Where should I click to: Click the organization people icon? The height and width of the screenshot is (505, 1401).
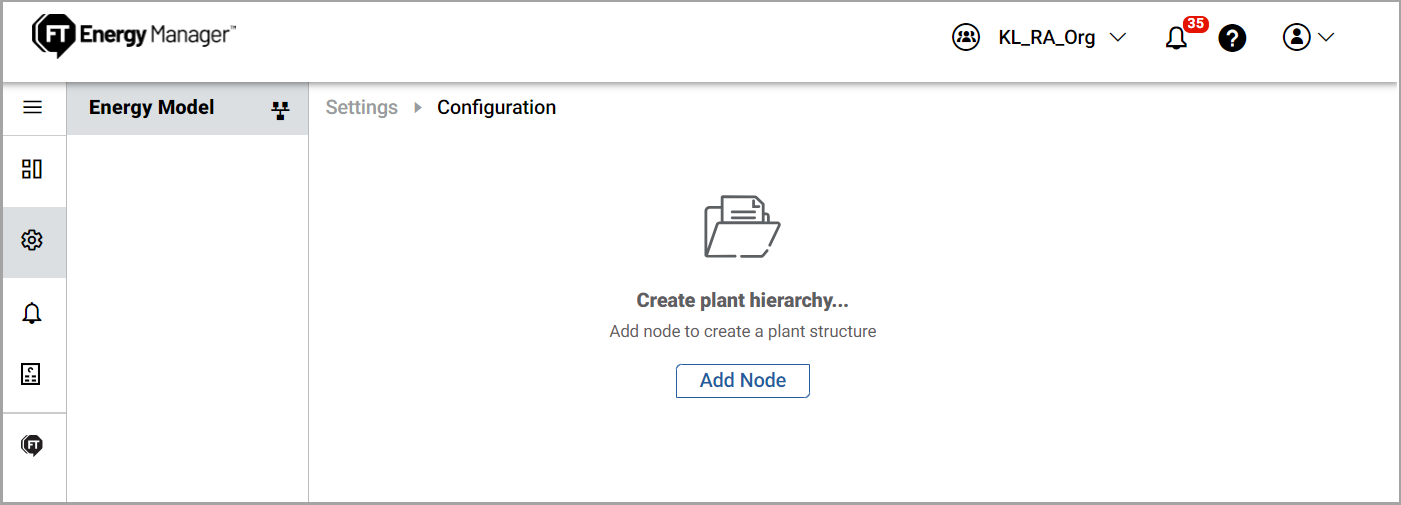point(965,38)
